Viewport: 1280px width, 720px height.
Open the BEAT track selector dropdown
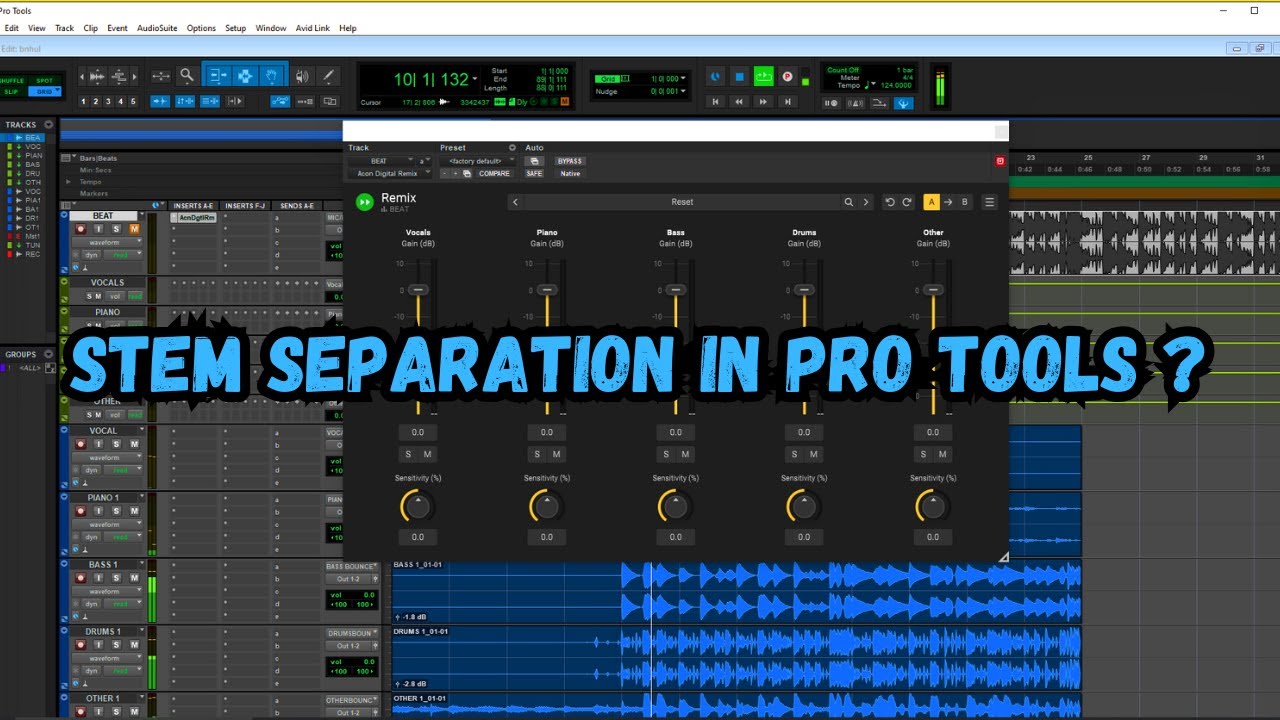(x=381, y=161)
